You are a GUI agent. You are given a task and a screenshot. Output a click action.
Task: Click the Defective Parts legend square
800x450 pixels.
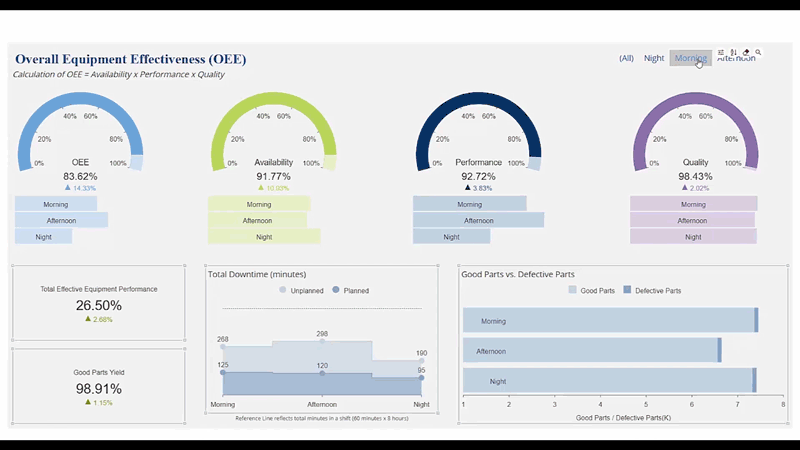click(627, 290)
